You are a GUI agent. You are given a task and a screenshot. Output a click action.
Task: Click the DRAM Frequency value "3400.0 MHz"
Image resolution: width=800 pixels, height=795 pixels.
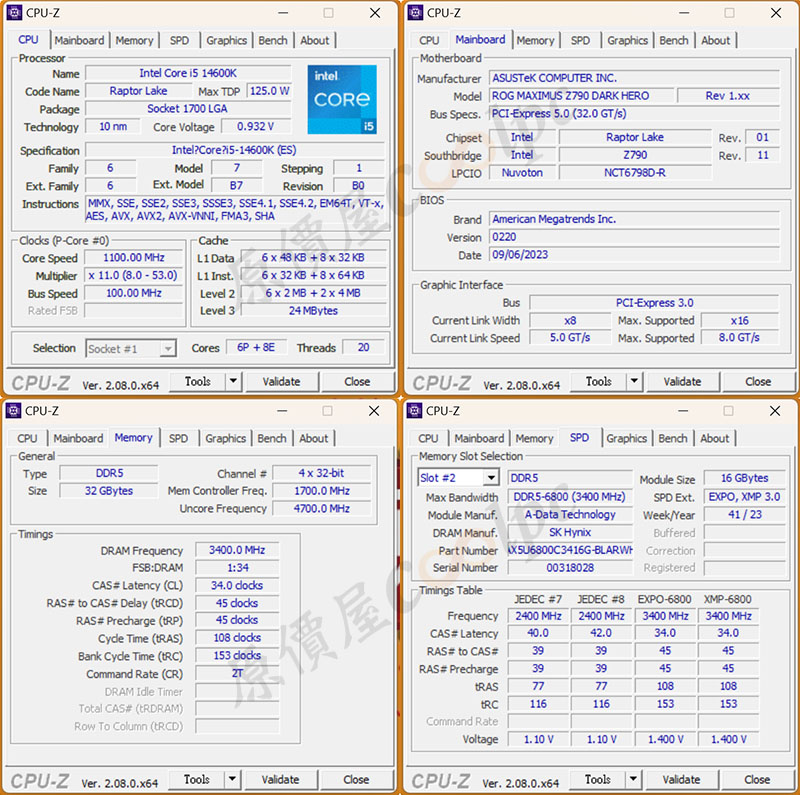click(x=237, y=550)
